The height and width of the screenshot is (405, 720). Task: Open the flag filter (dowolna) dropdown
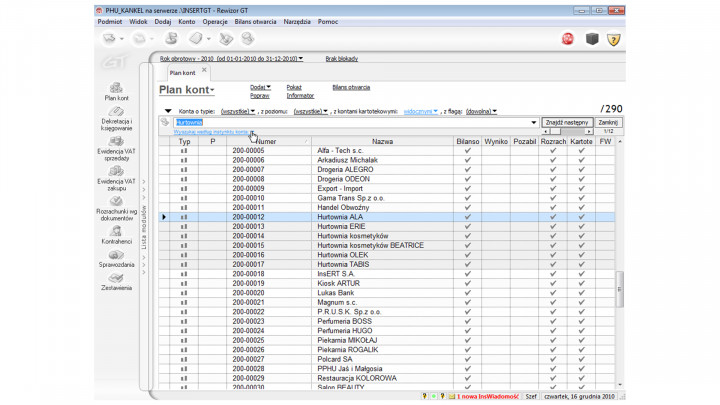click(479, 112)
